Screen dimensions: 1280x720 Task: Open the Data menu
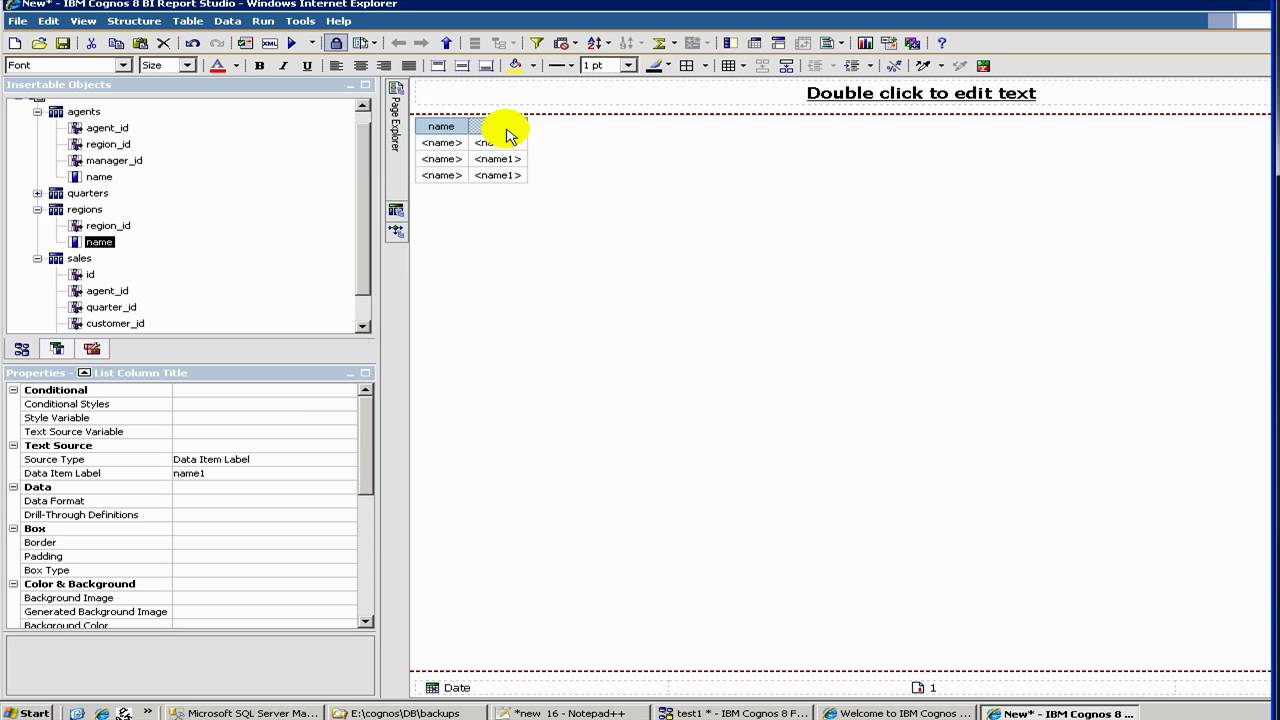tap(227, 21)
